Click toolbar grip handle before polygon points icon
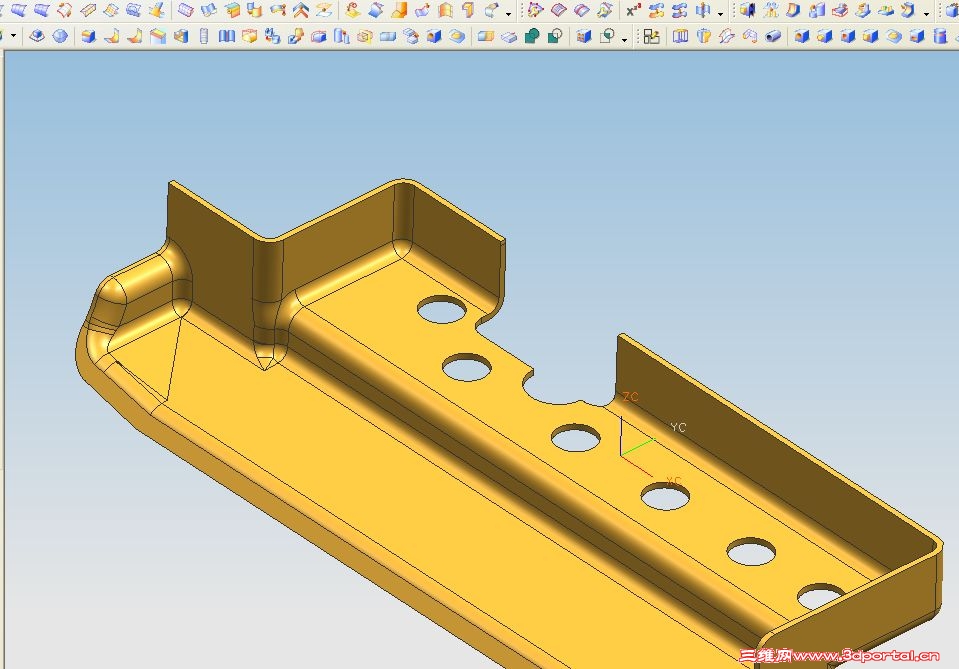Screen dimensions: 959x669 pyautogui.click(x=521, y=10)
